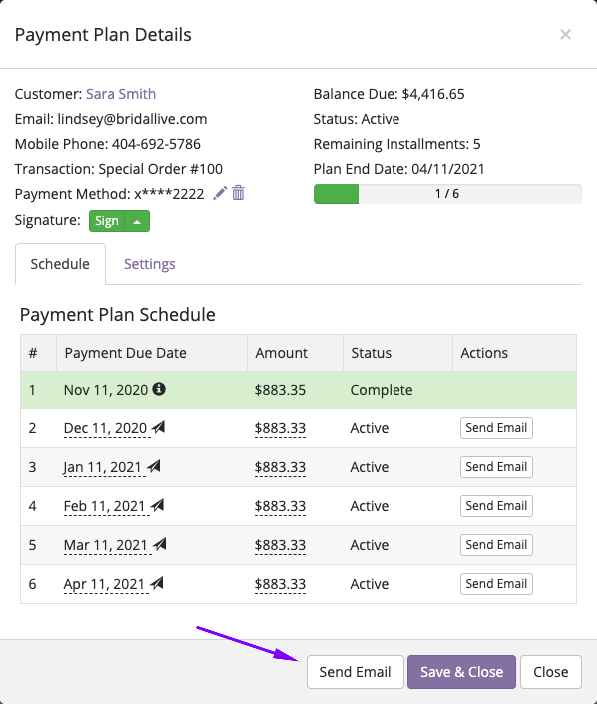Click Save & Close button

click(x=461, y=672)
